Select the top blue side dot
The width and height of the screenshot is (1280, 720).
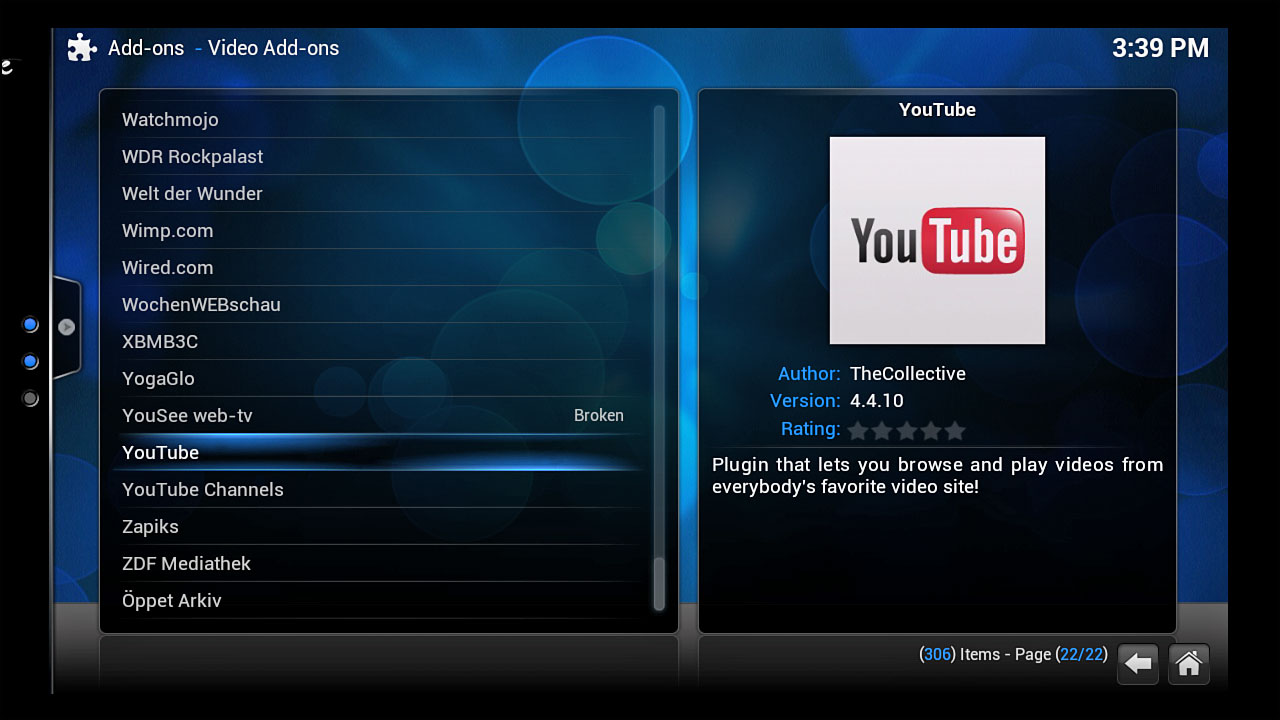click(30, 325)
